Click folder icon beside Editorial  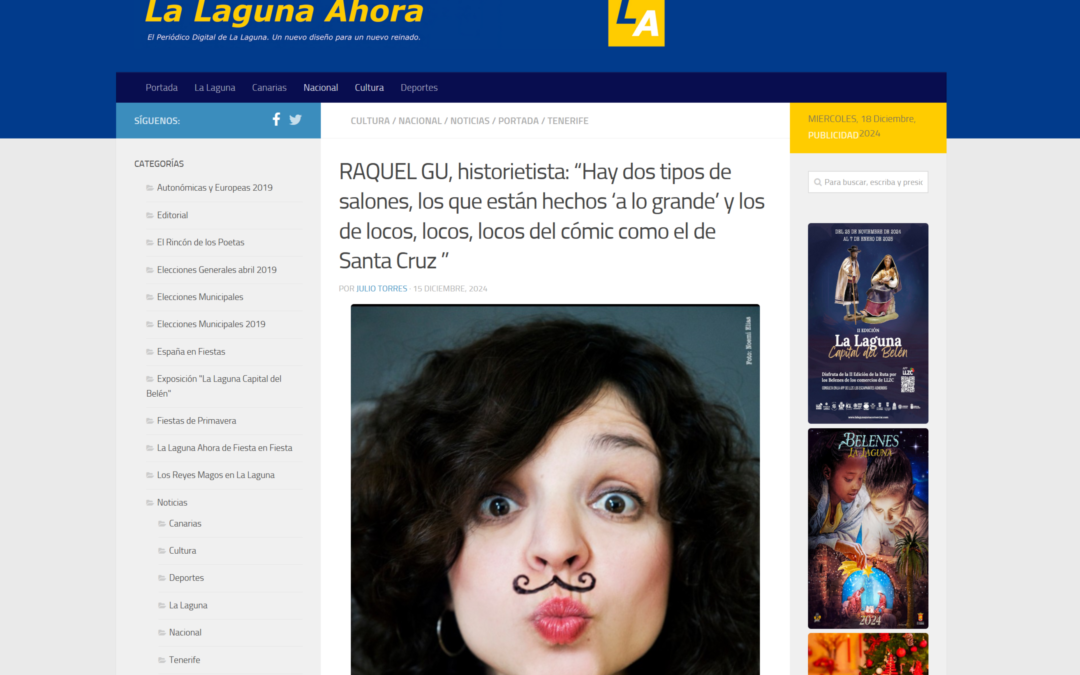149,216
